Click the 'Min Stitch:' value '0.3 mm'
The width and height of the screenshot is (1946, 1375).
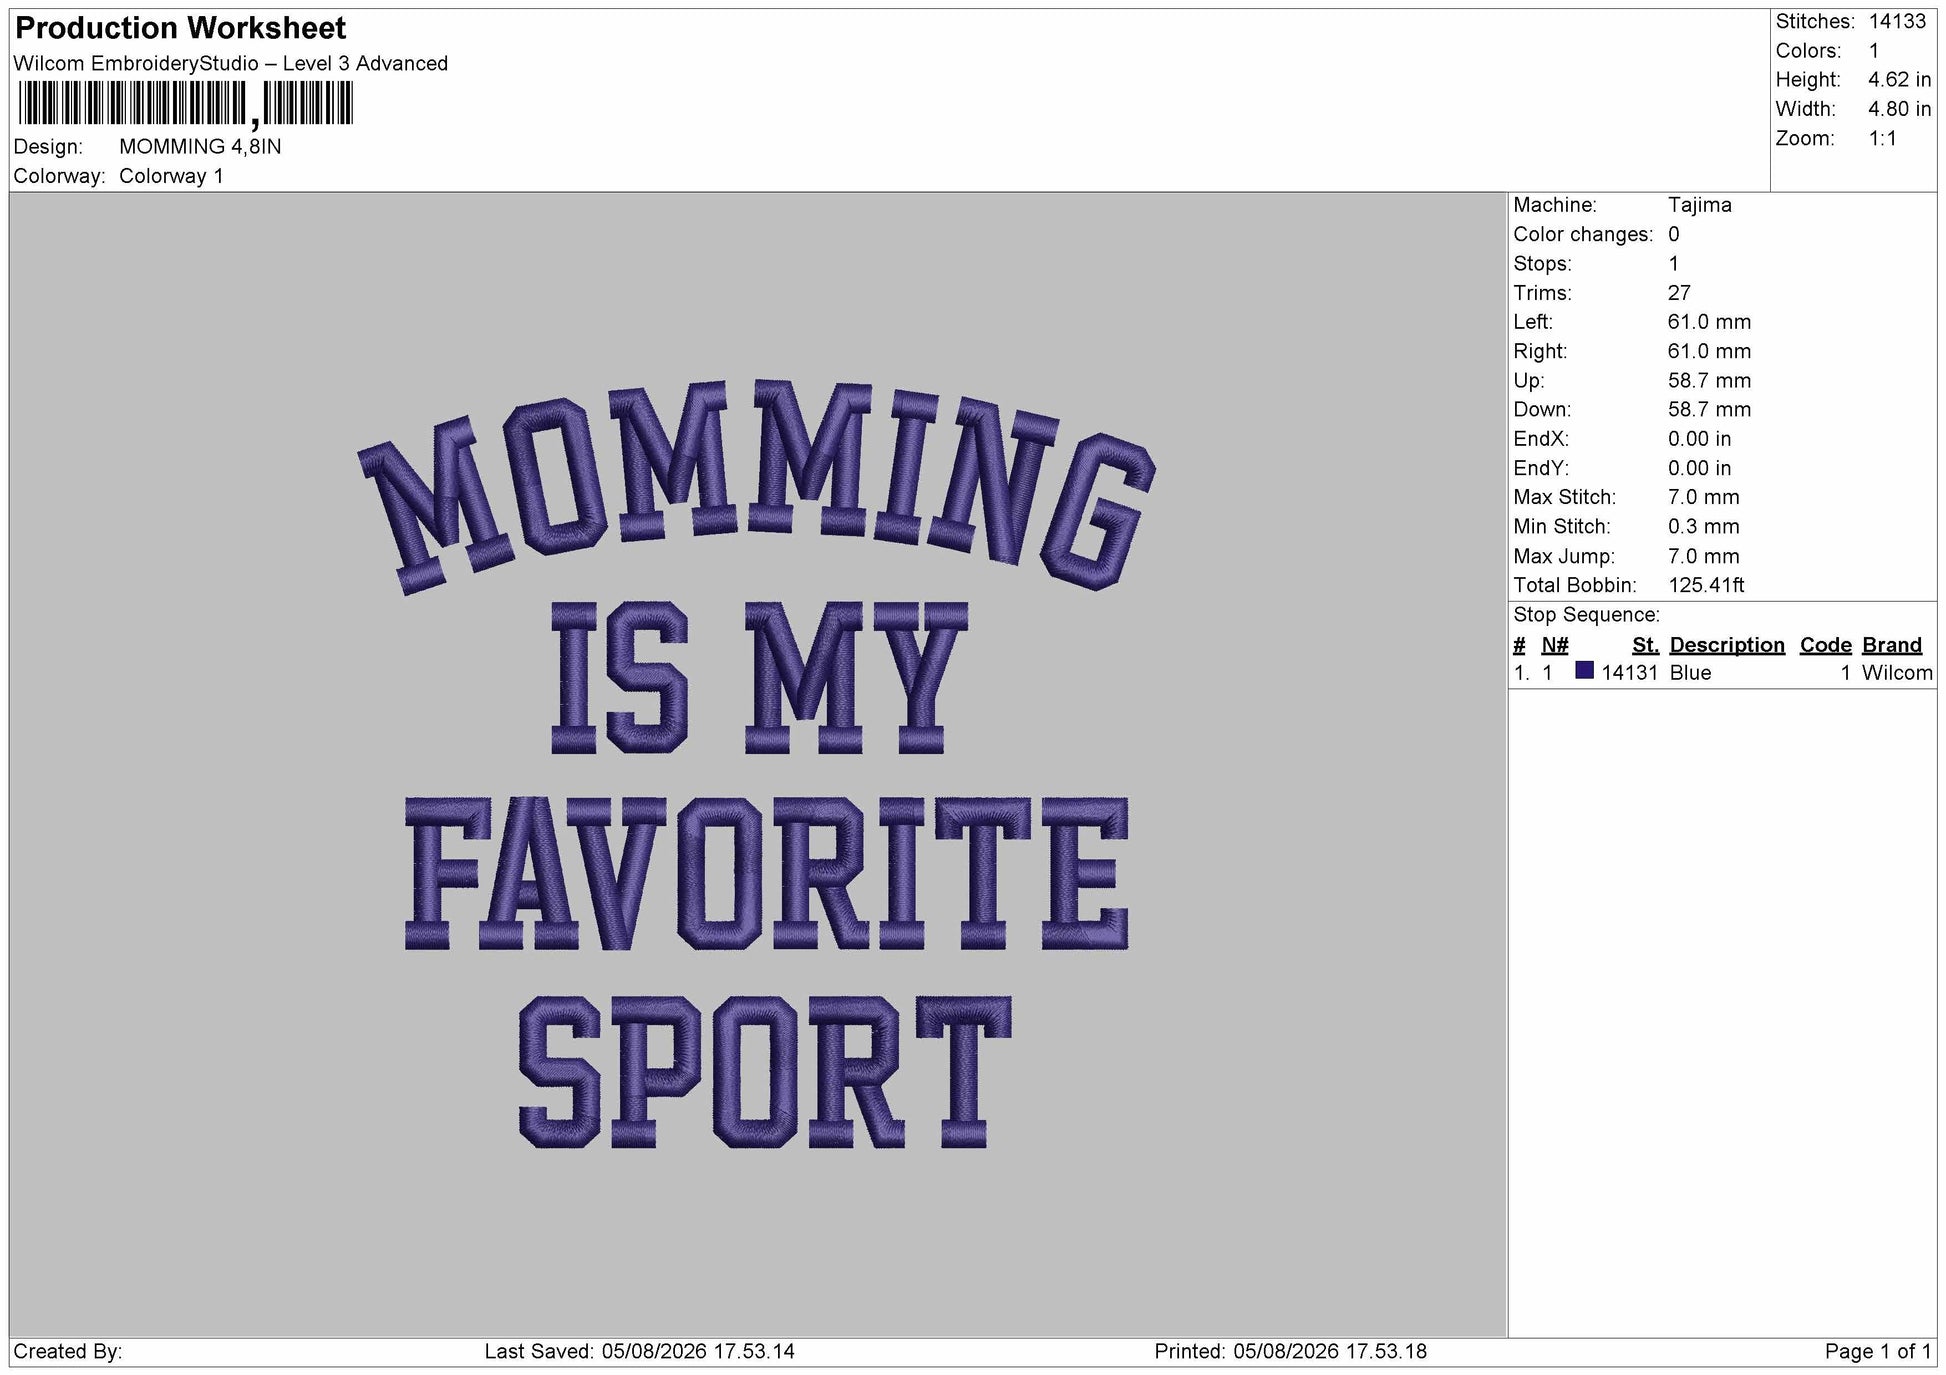pos(1703,526)
